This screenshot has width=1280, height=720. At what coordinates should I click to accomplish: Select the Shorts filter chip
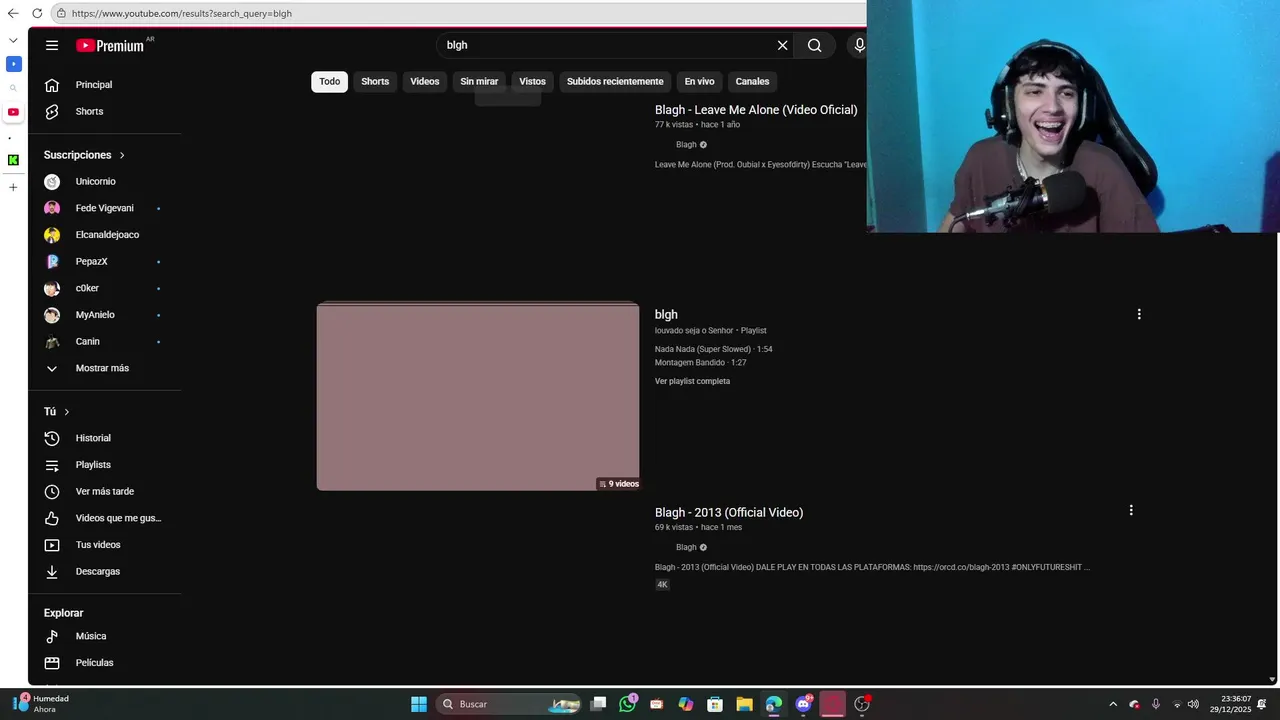coord(375,81)
